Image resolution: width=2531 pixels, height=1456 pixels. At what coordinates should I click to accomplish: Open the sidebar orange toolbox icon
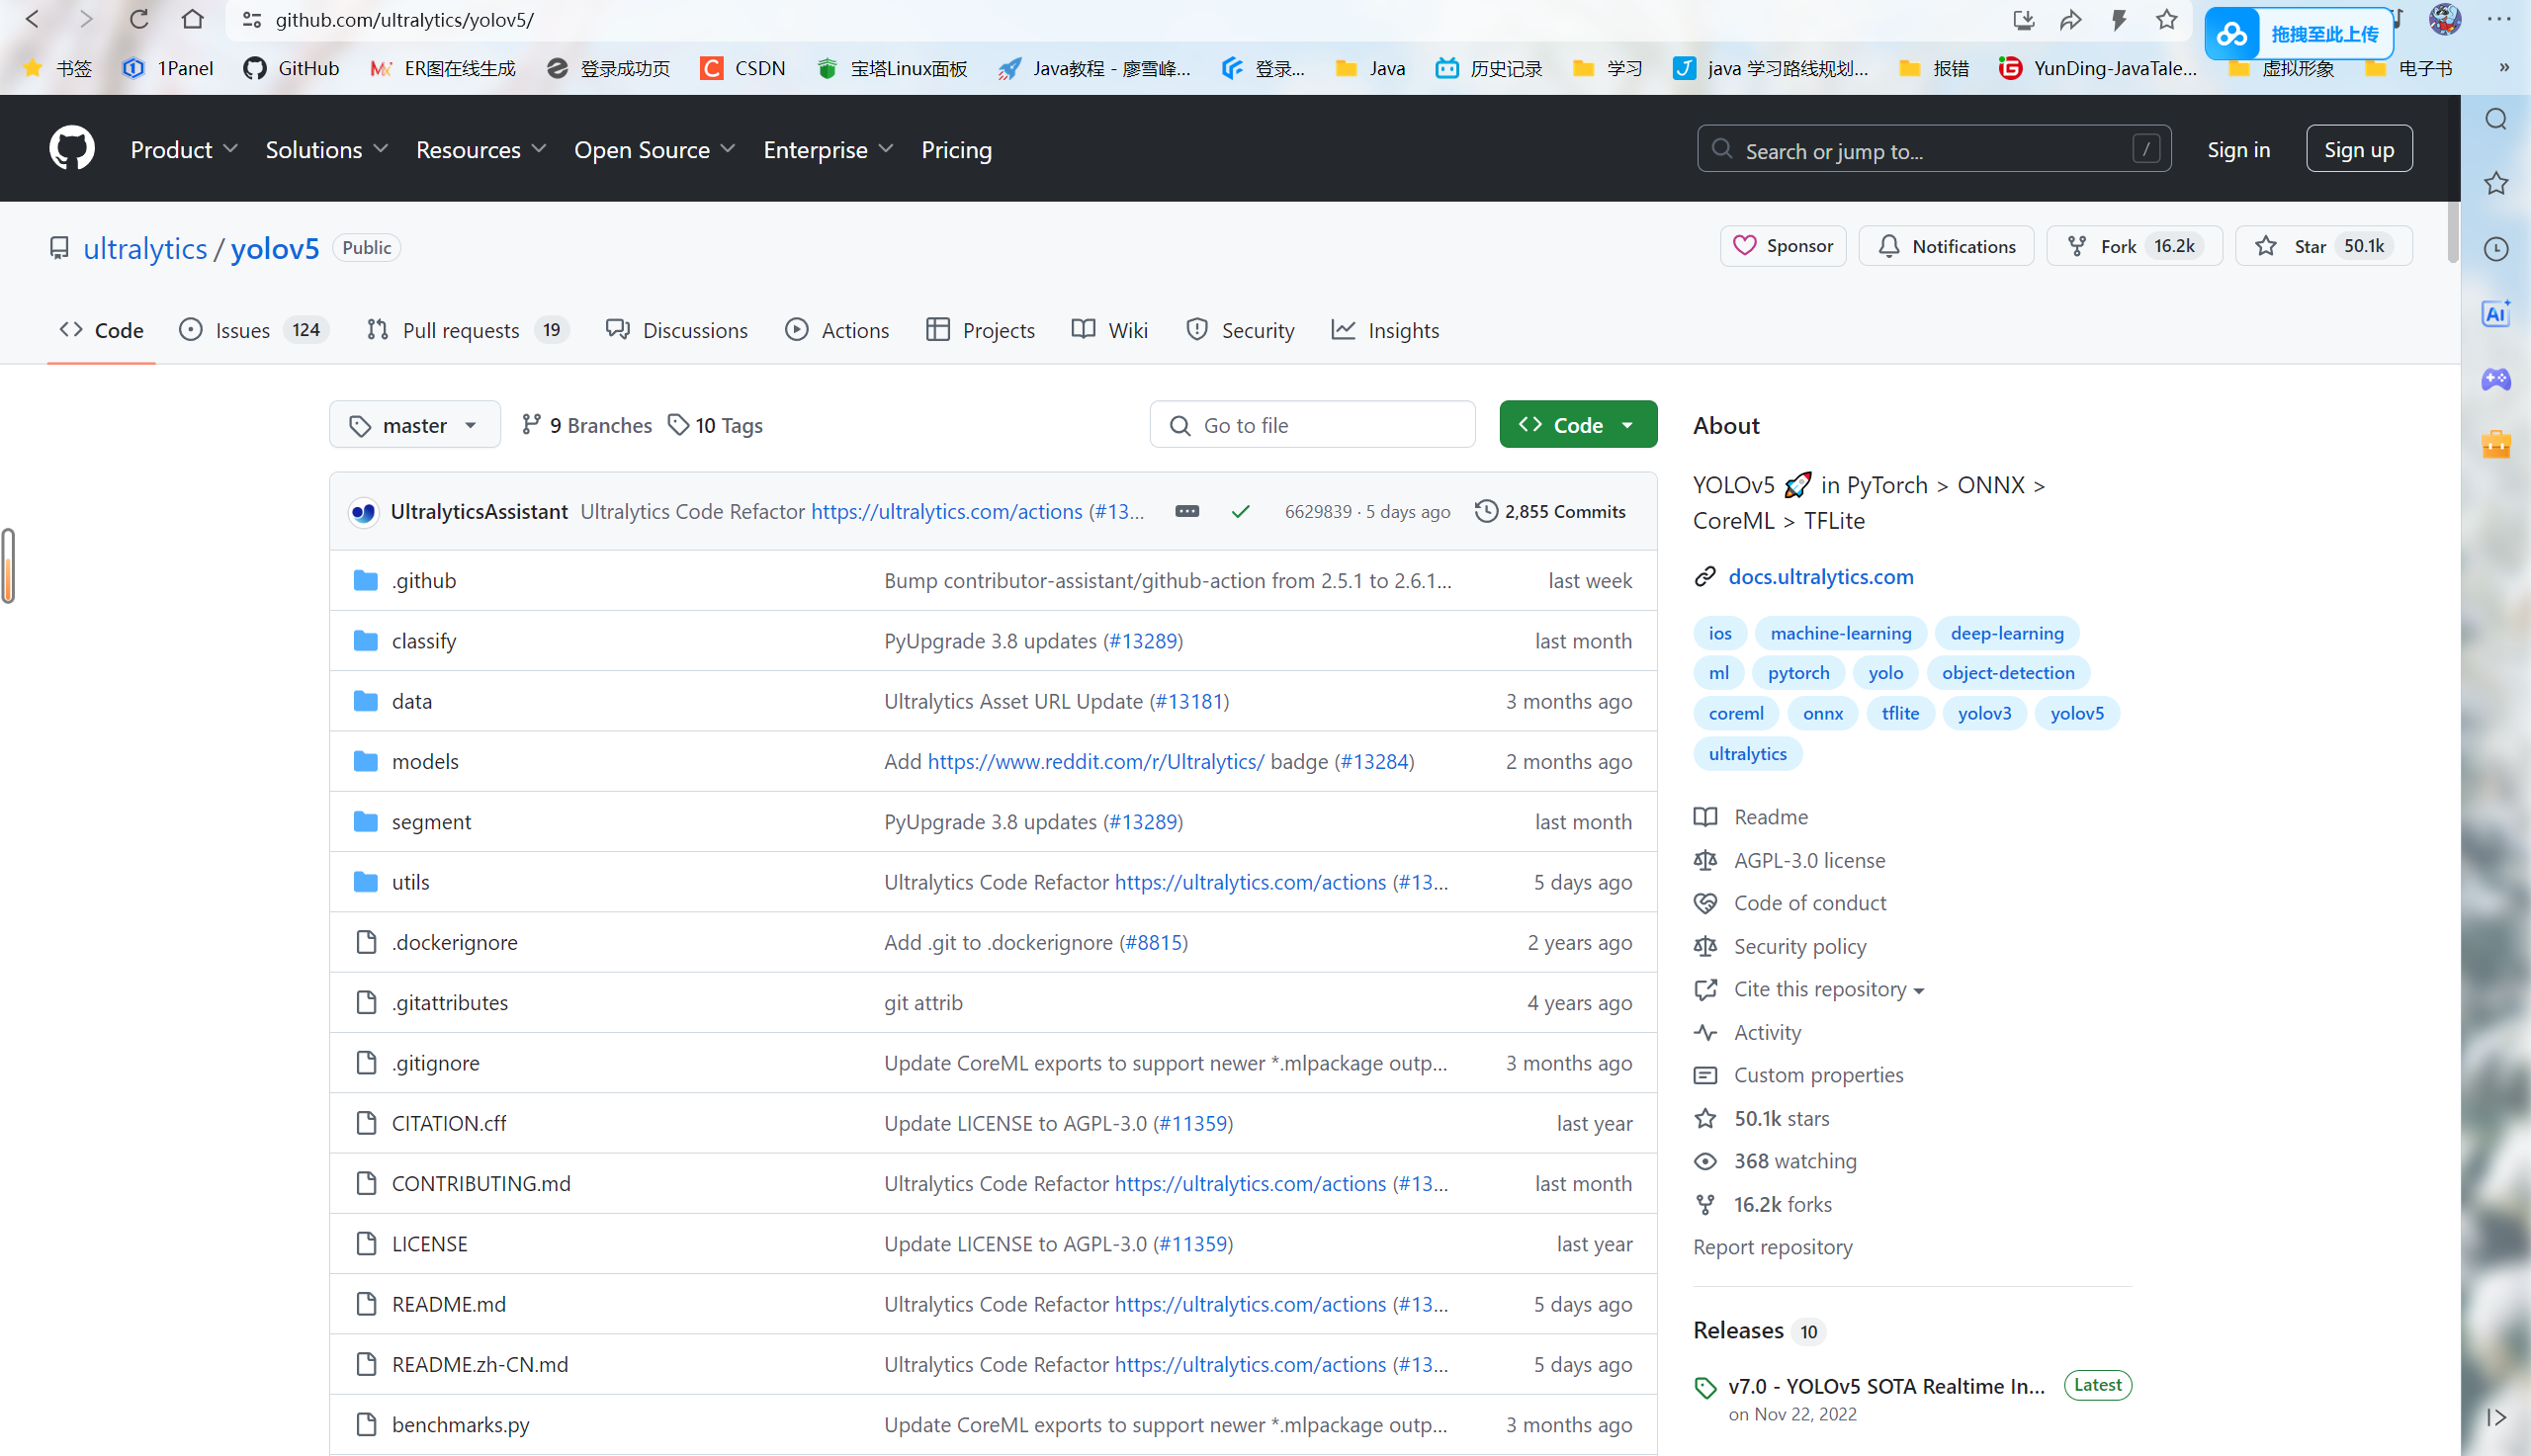pos(2496,443)
